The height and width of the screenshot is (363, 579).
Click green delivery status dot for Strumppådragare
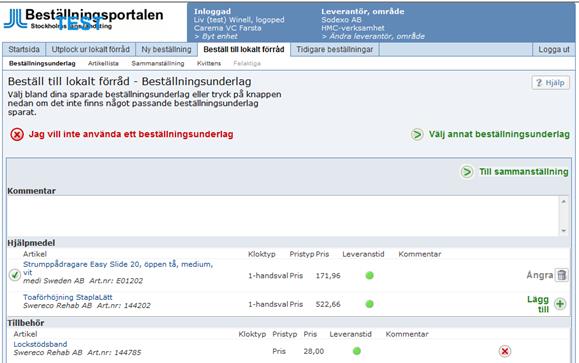(369, 275)
